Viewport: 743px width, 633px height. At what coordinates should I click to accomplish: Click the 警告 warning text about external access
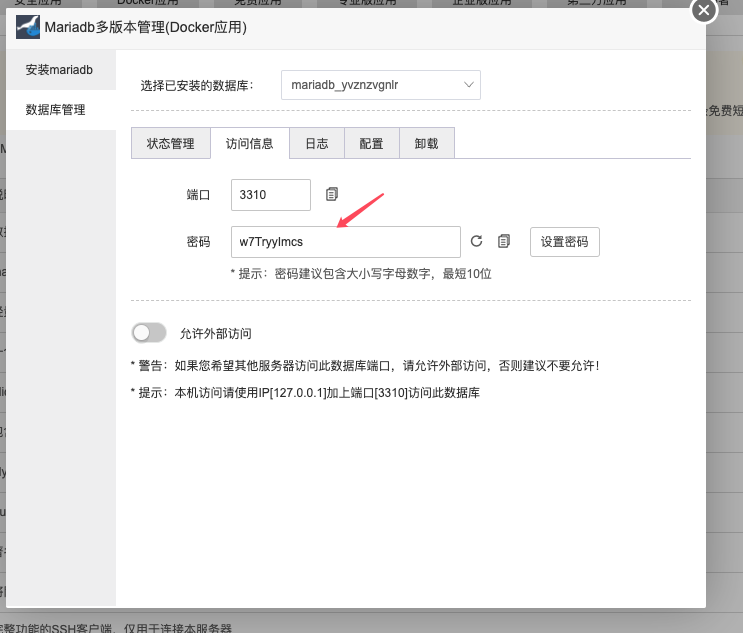[365, 365]
